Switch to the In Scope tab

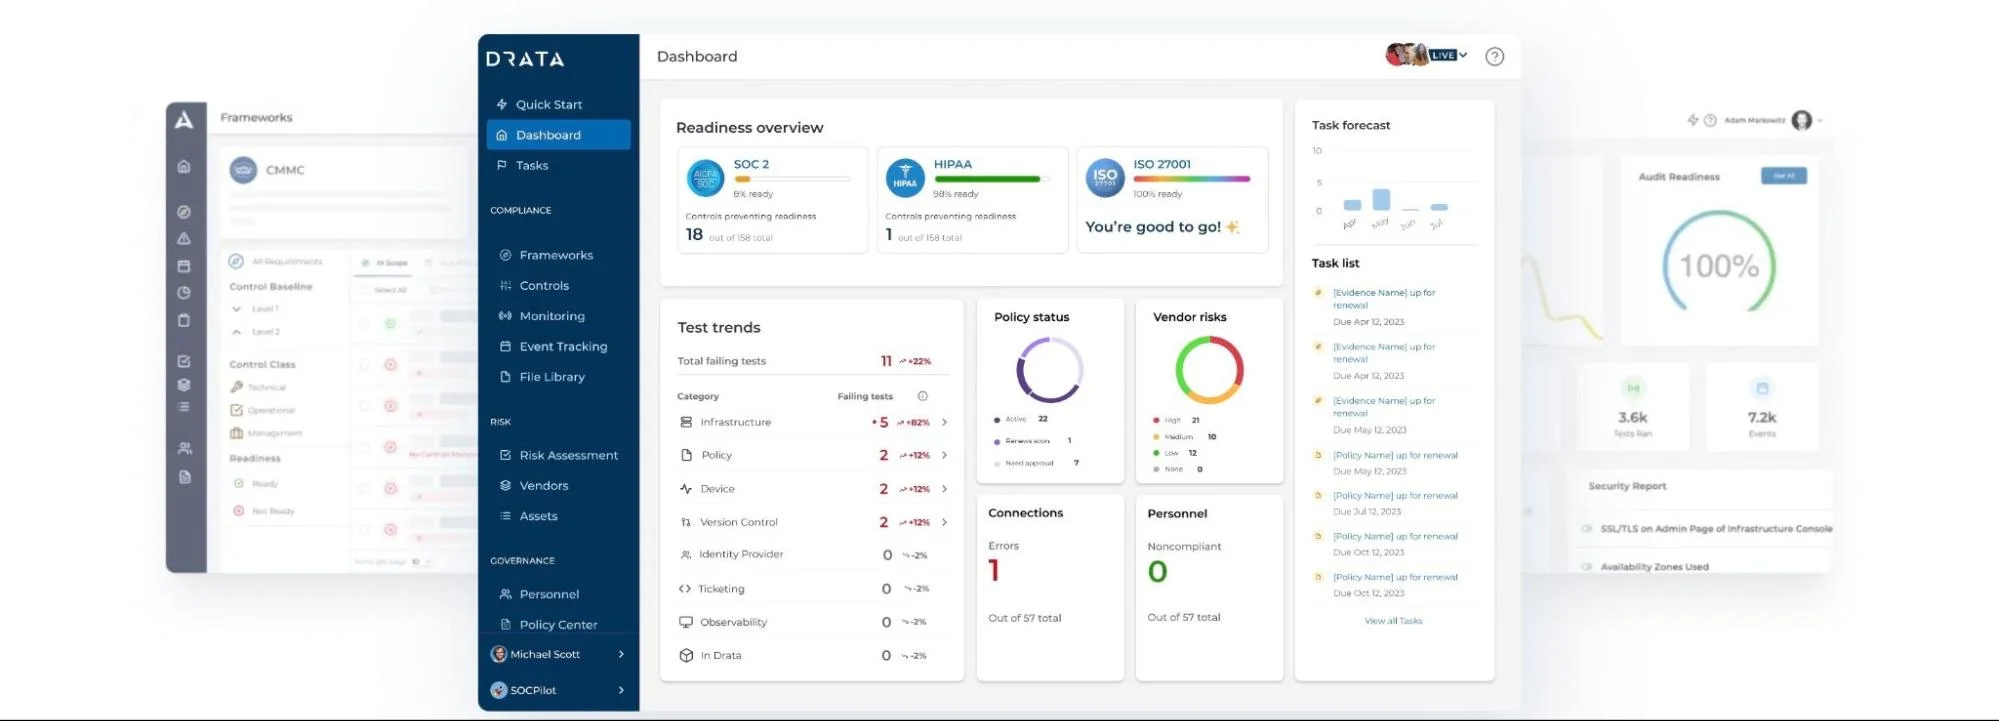385,263
